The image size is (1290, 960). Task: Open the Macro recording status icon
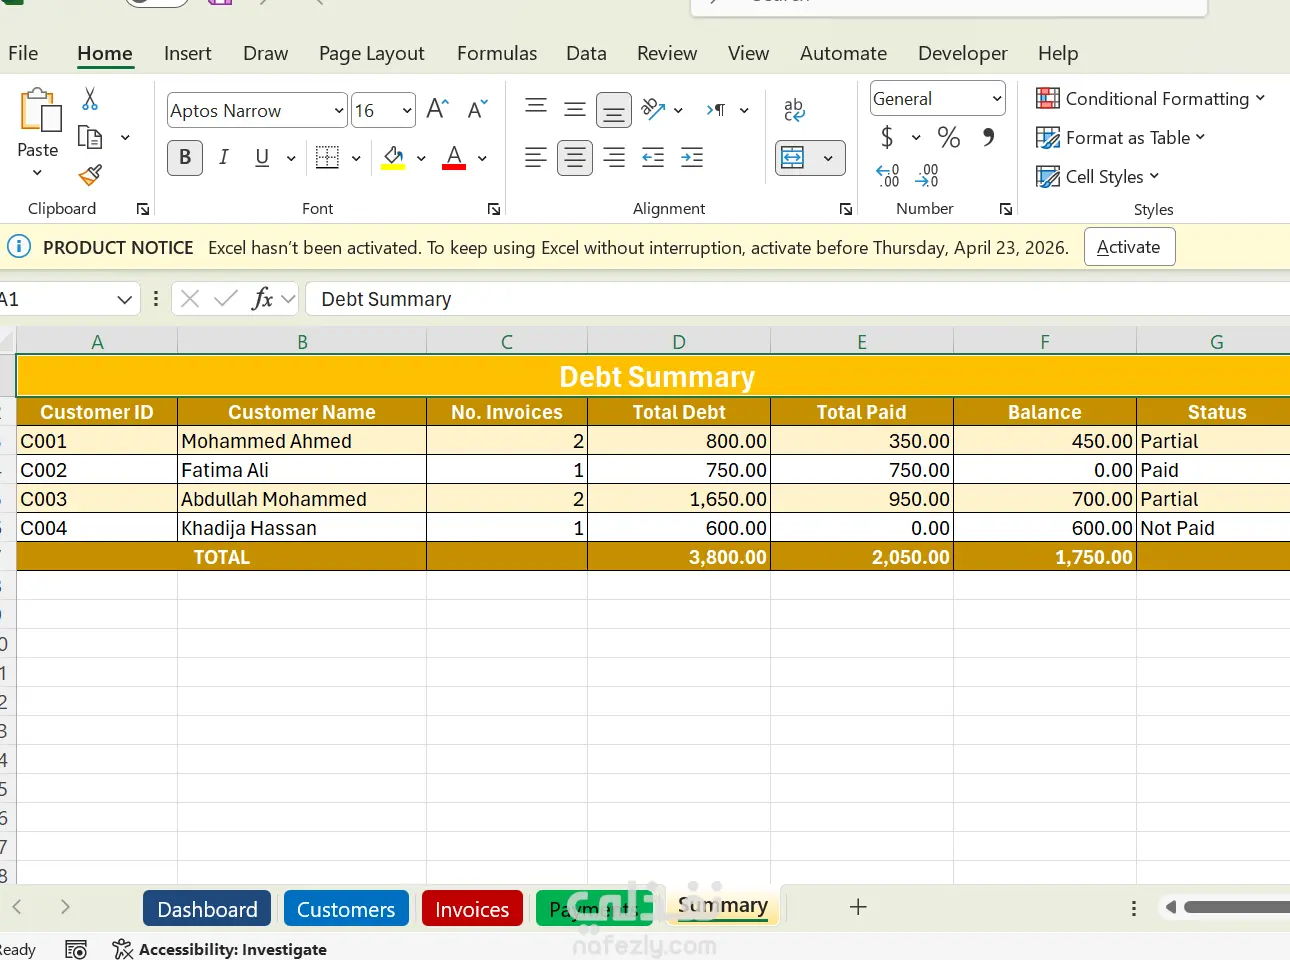[x=76, y=949]
